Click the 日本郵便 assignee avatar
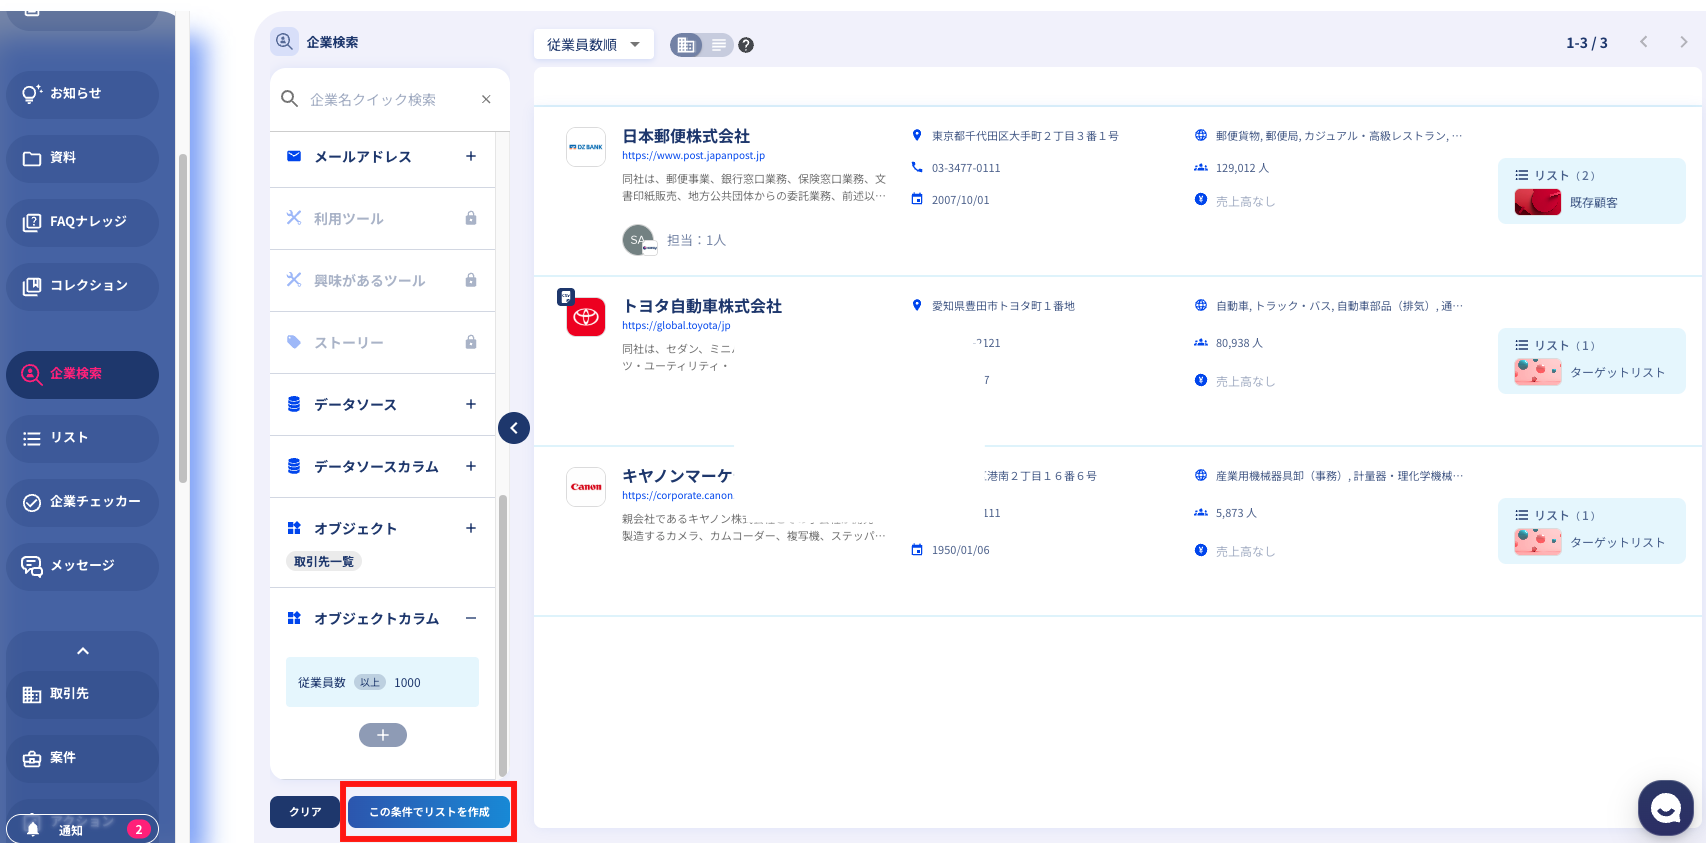 [639, 240]
